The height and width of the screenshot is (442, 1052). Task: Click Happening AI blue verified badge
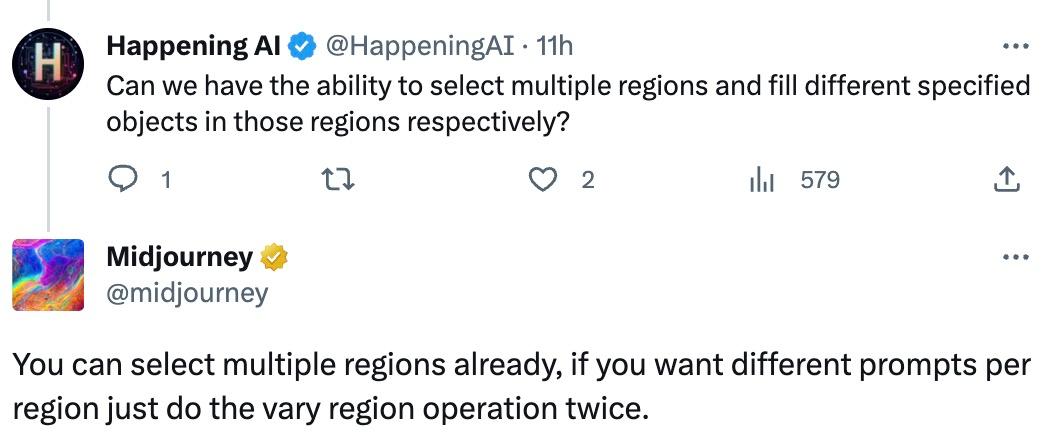tap(300, 46)
